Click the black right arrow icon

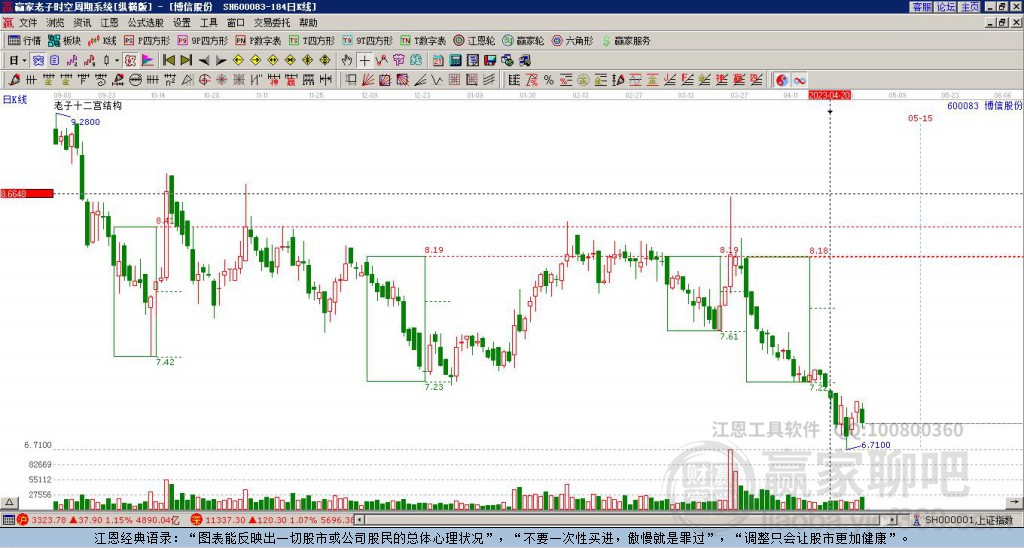click(x=221, y=61)
